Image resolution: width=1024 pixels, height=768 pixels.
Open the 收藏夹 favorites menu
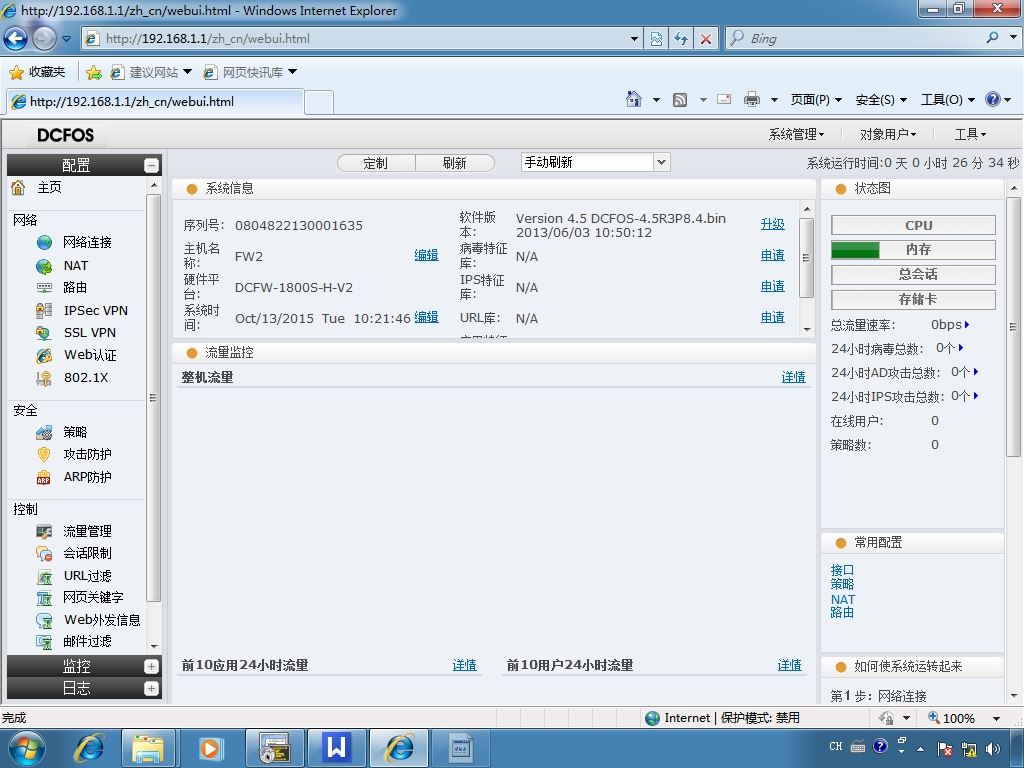click(38, 72)
